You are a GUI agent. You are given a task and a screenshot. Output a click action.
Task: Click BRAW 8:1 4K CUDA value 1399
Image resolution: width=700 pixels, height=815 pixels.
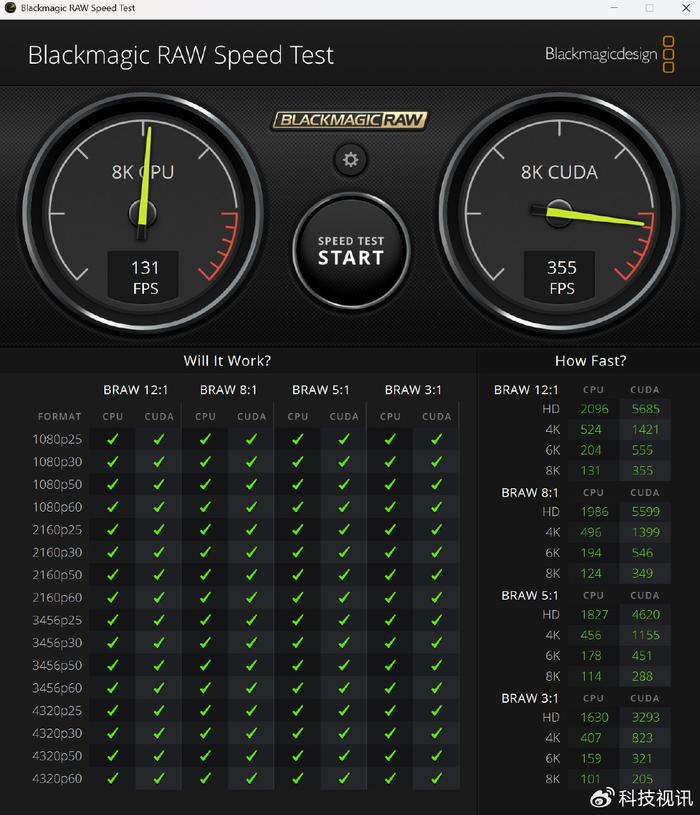tap(645, 532)
